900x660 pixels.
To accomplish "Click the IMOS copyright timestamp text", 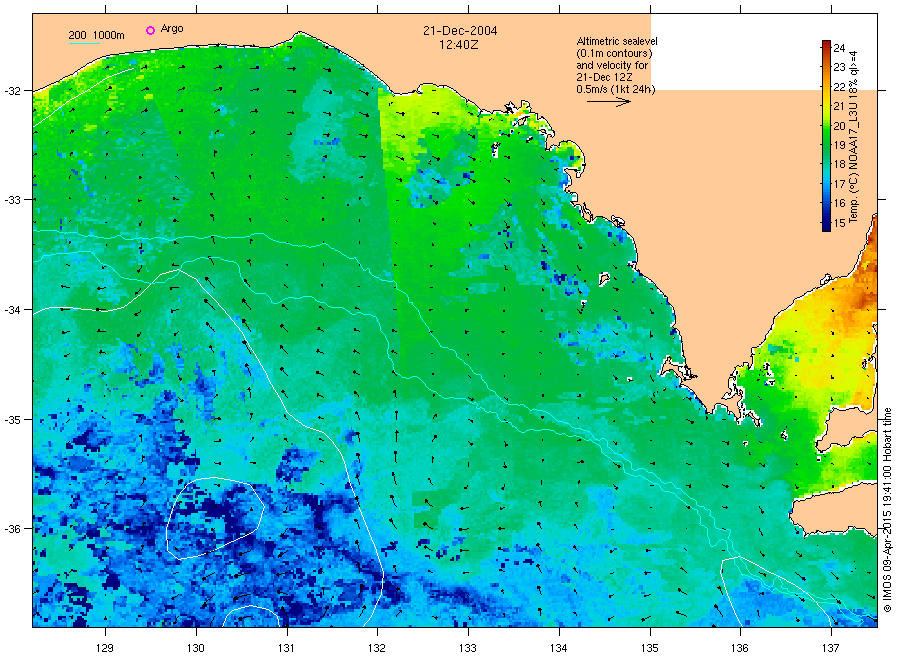I will point(887,510).
